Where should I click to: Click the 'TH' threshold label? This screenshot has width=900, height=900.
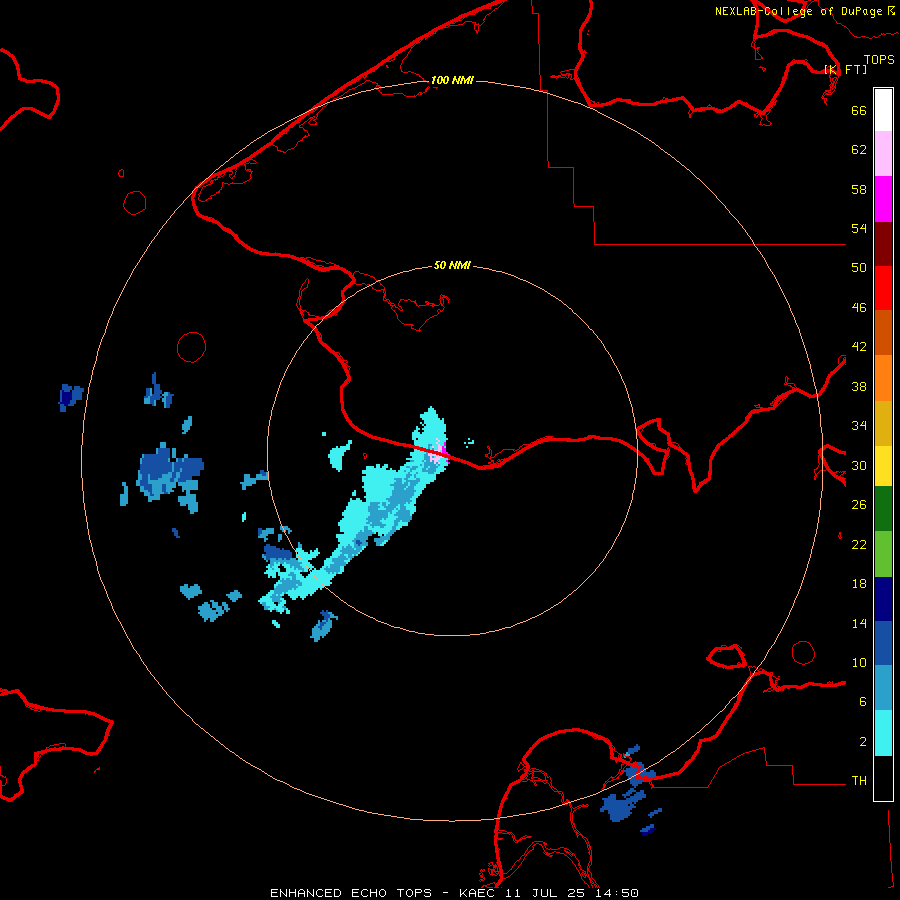pos(859,781)
